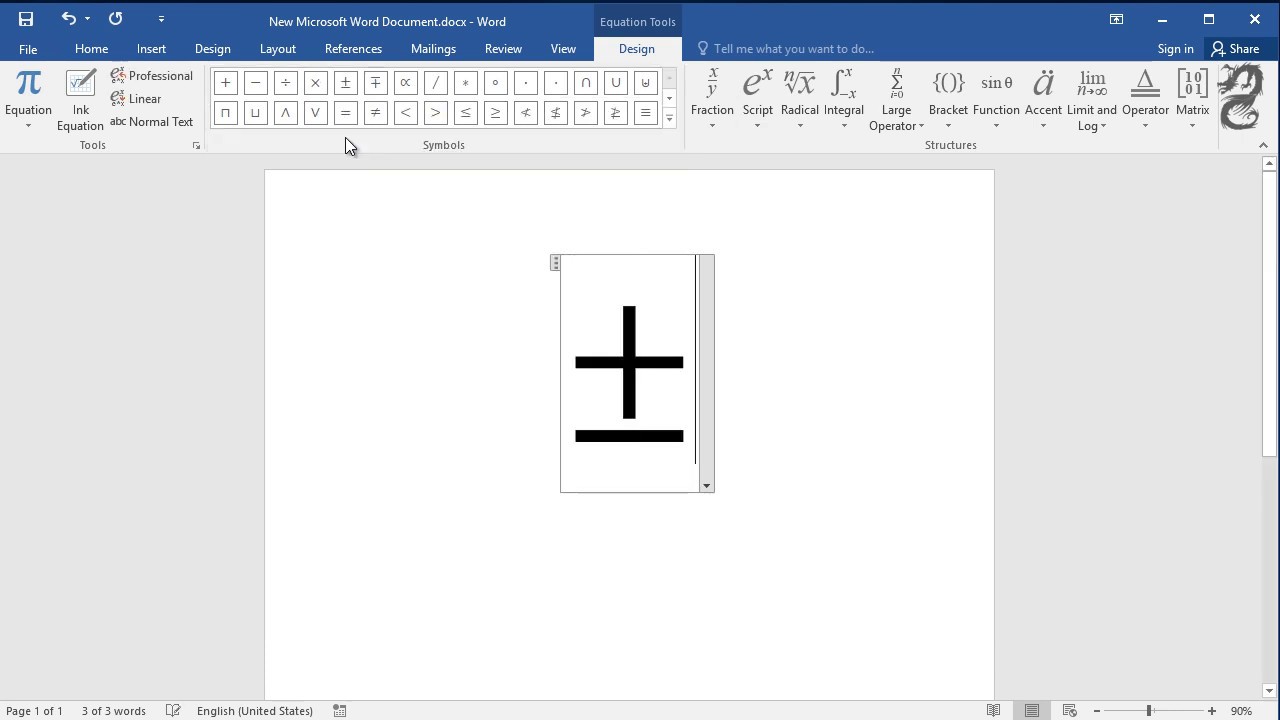
Task: Set equation to Linear format
Action: tap(136, 99)
